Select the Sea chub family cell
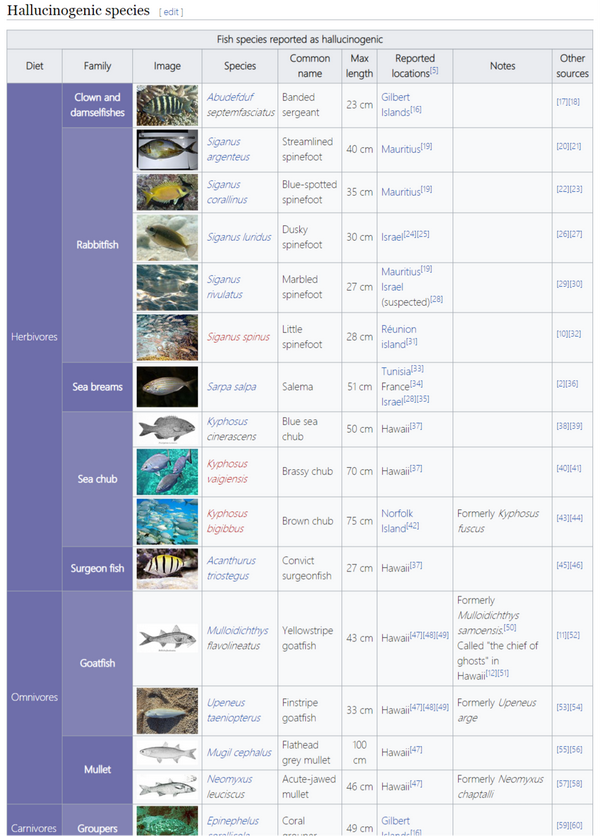 [x=97, y=479]
